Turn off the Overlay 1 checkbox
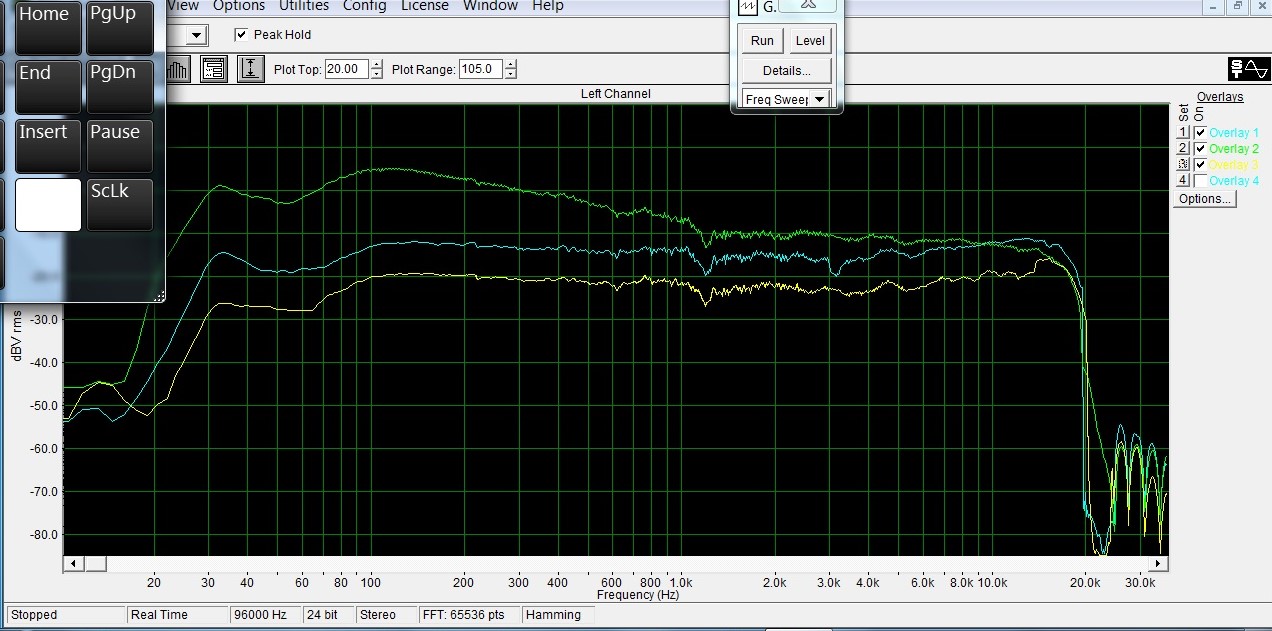Screen dimensions: 1272x631 click(1200, 133)
